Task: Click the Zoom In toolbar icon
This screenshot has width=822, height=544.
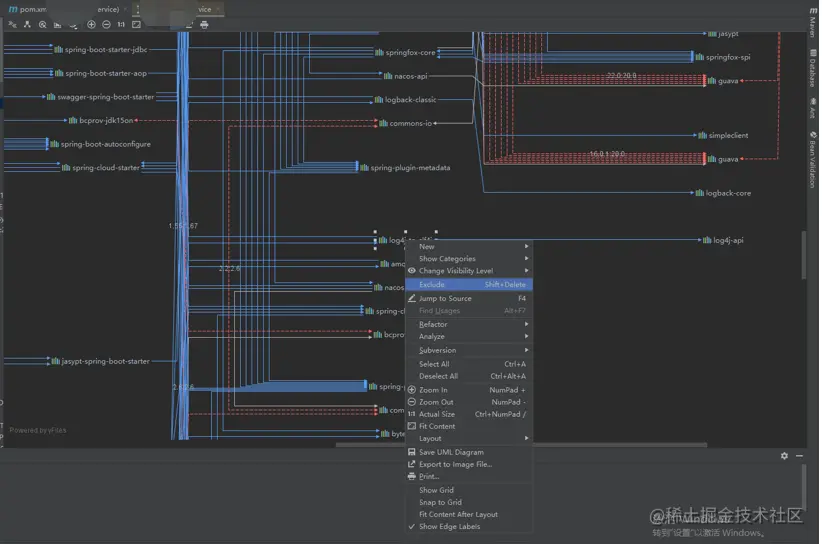Action: pyautogui.click(x=91, y=24)
